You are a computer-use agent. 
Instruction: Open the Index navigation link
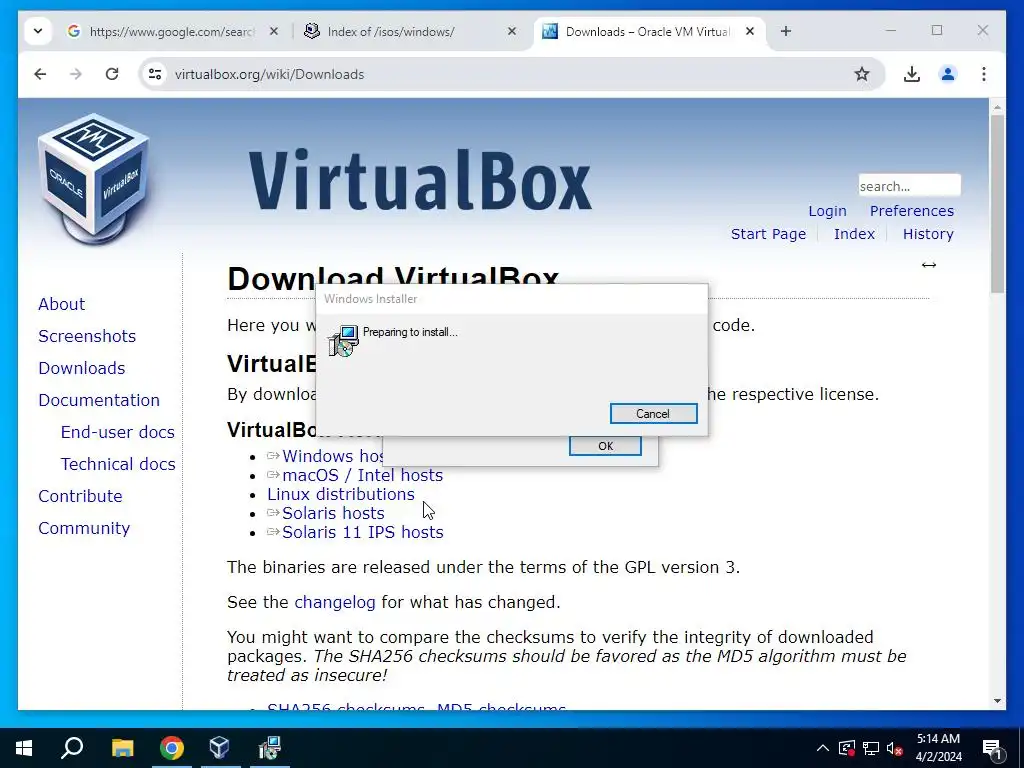[854, 234]
